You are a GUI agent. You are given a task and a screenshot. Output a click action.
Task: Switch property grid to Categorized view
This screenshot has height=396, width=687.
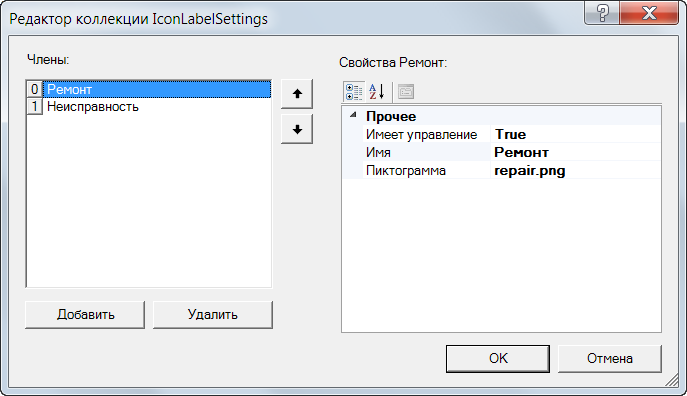coord(354,92)
